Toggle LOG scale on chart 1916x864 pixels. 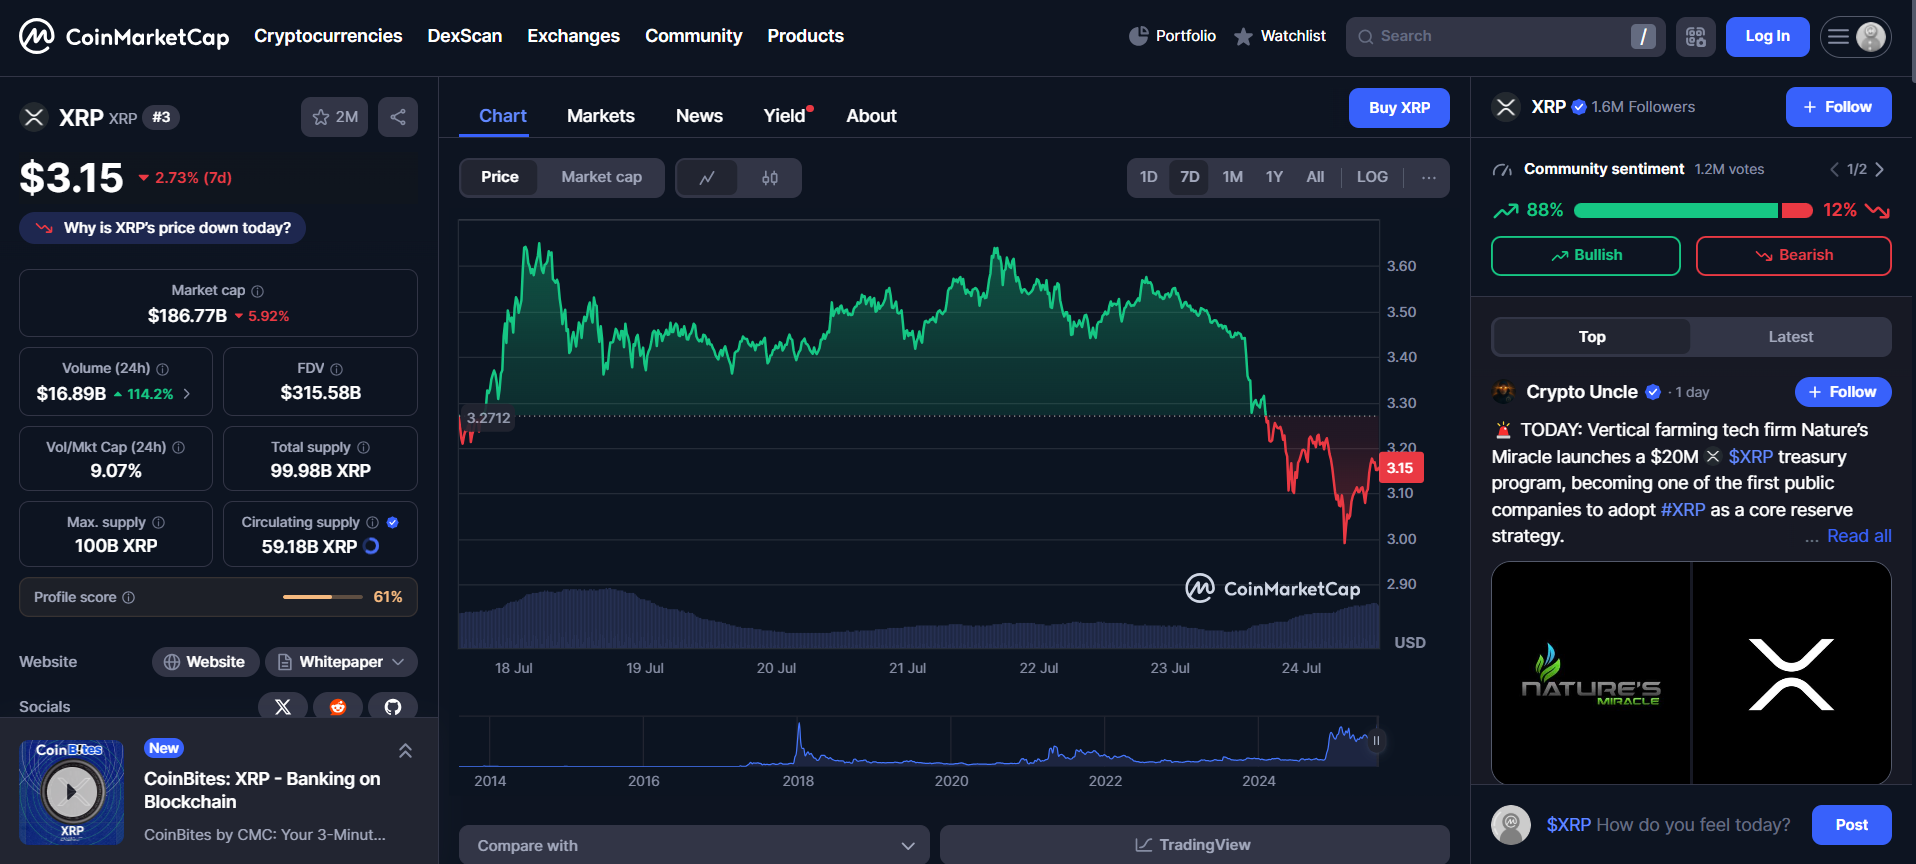tap(1372, 177)
